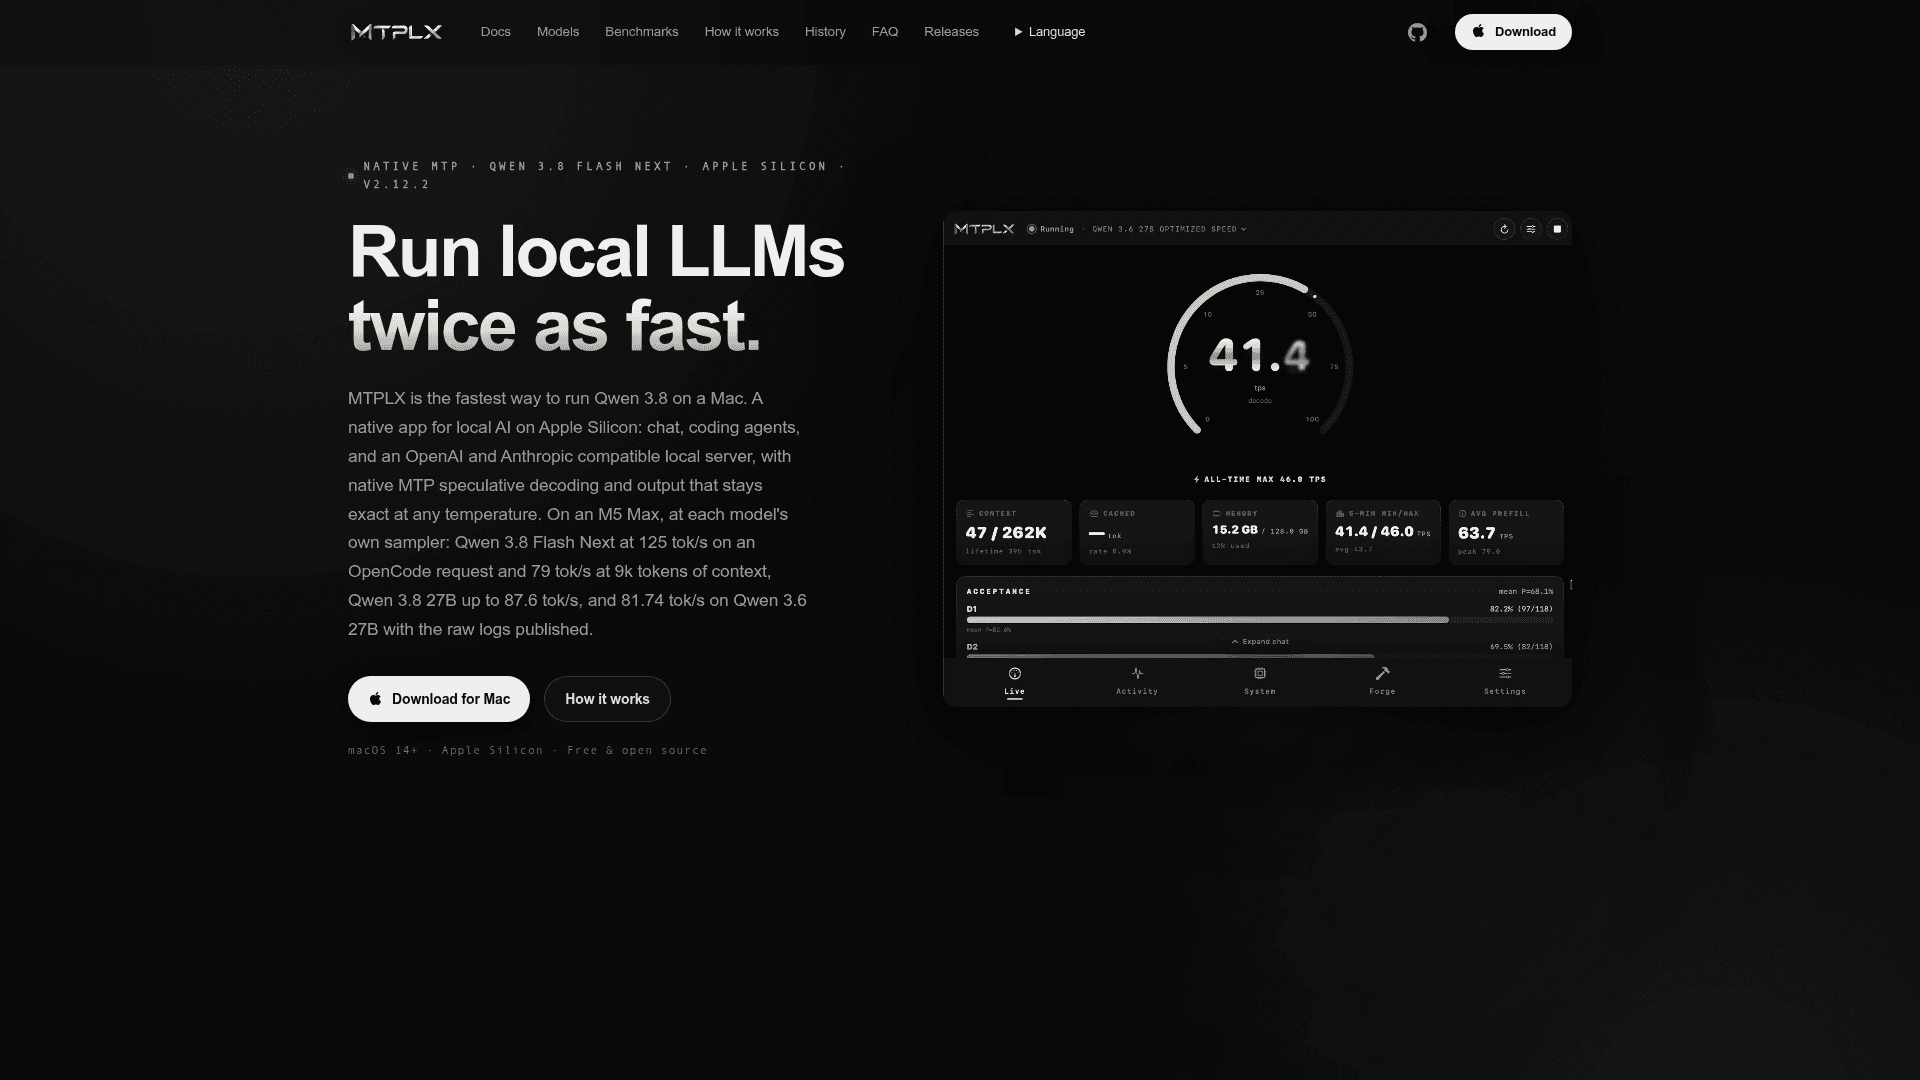The image size is (1920, 1080).
Task: Click the 'mean P=68.1%' acceptance text
Action: tap(1525, 592)
